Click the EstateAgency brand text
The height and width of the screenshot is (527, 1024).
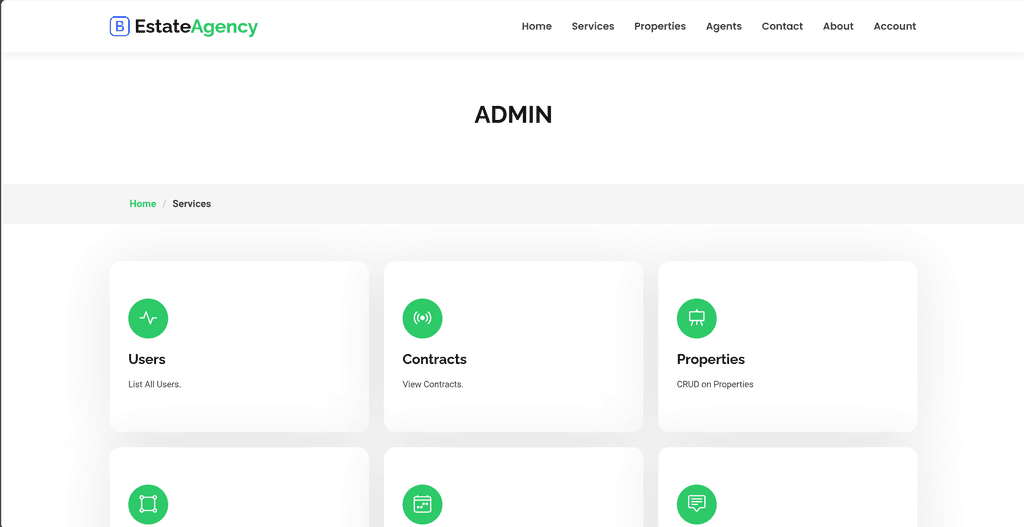[x=196, y=27]
